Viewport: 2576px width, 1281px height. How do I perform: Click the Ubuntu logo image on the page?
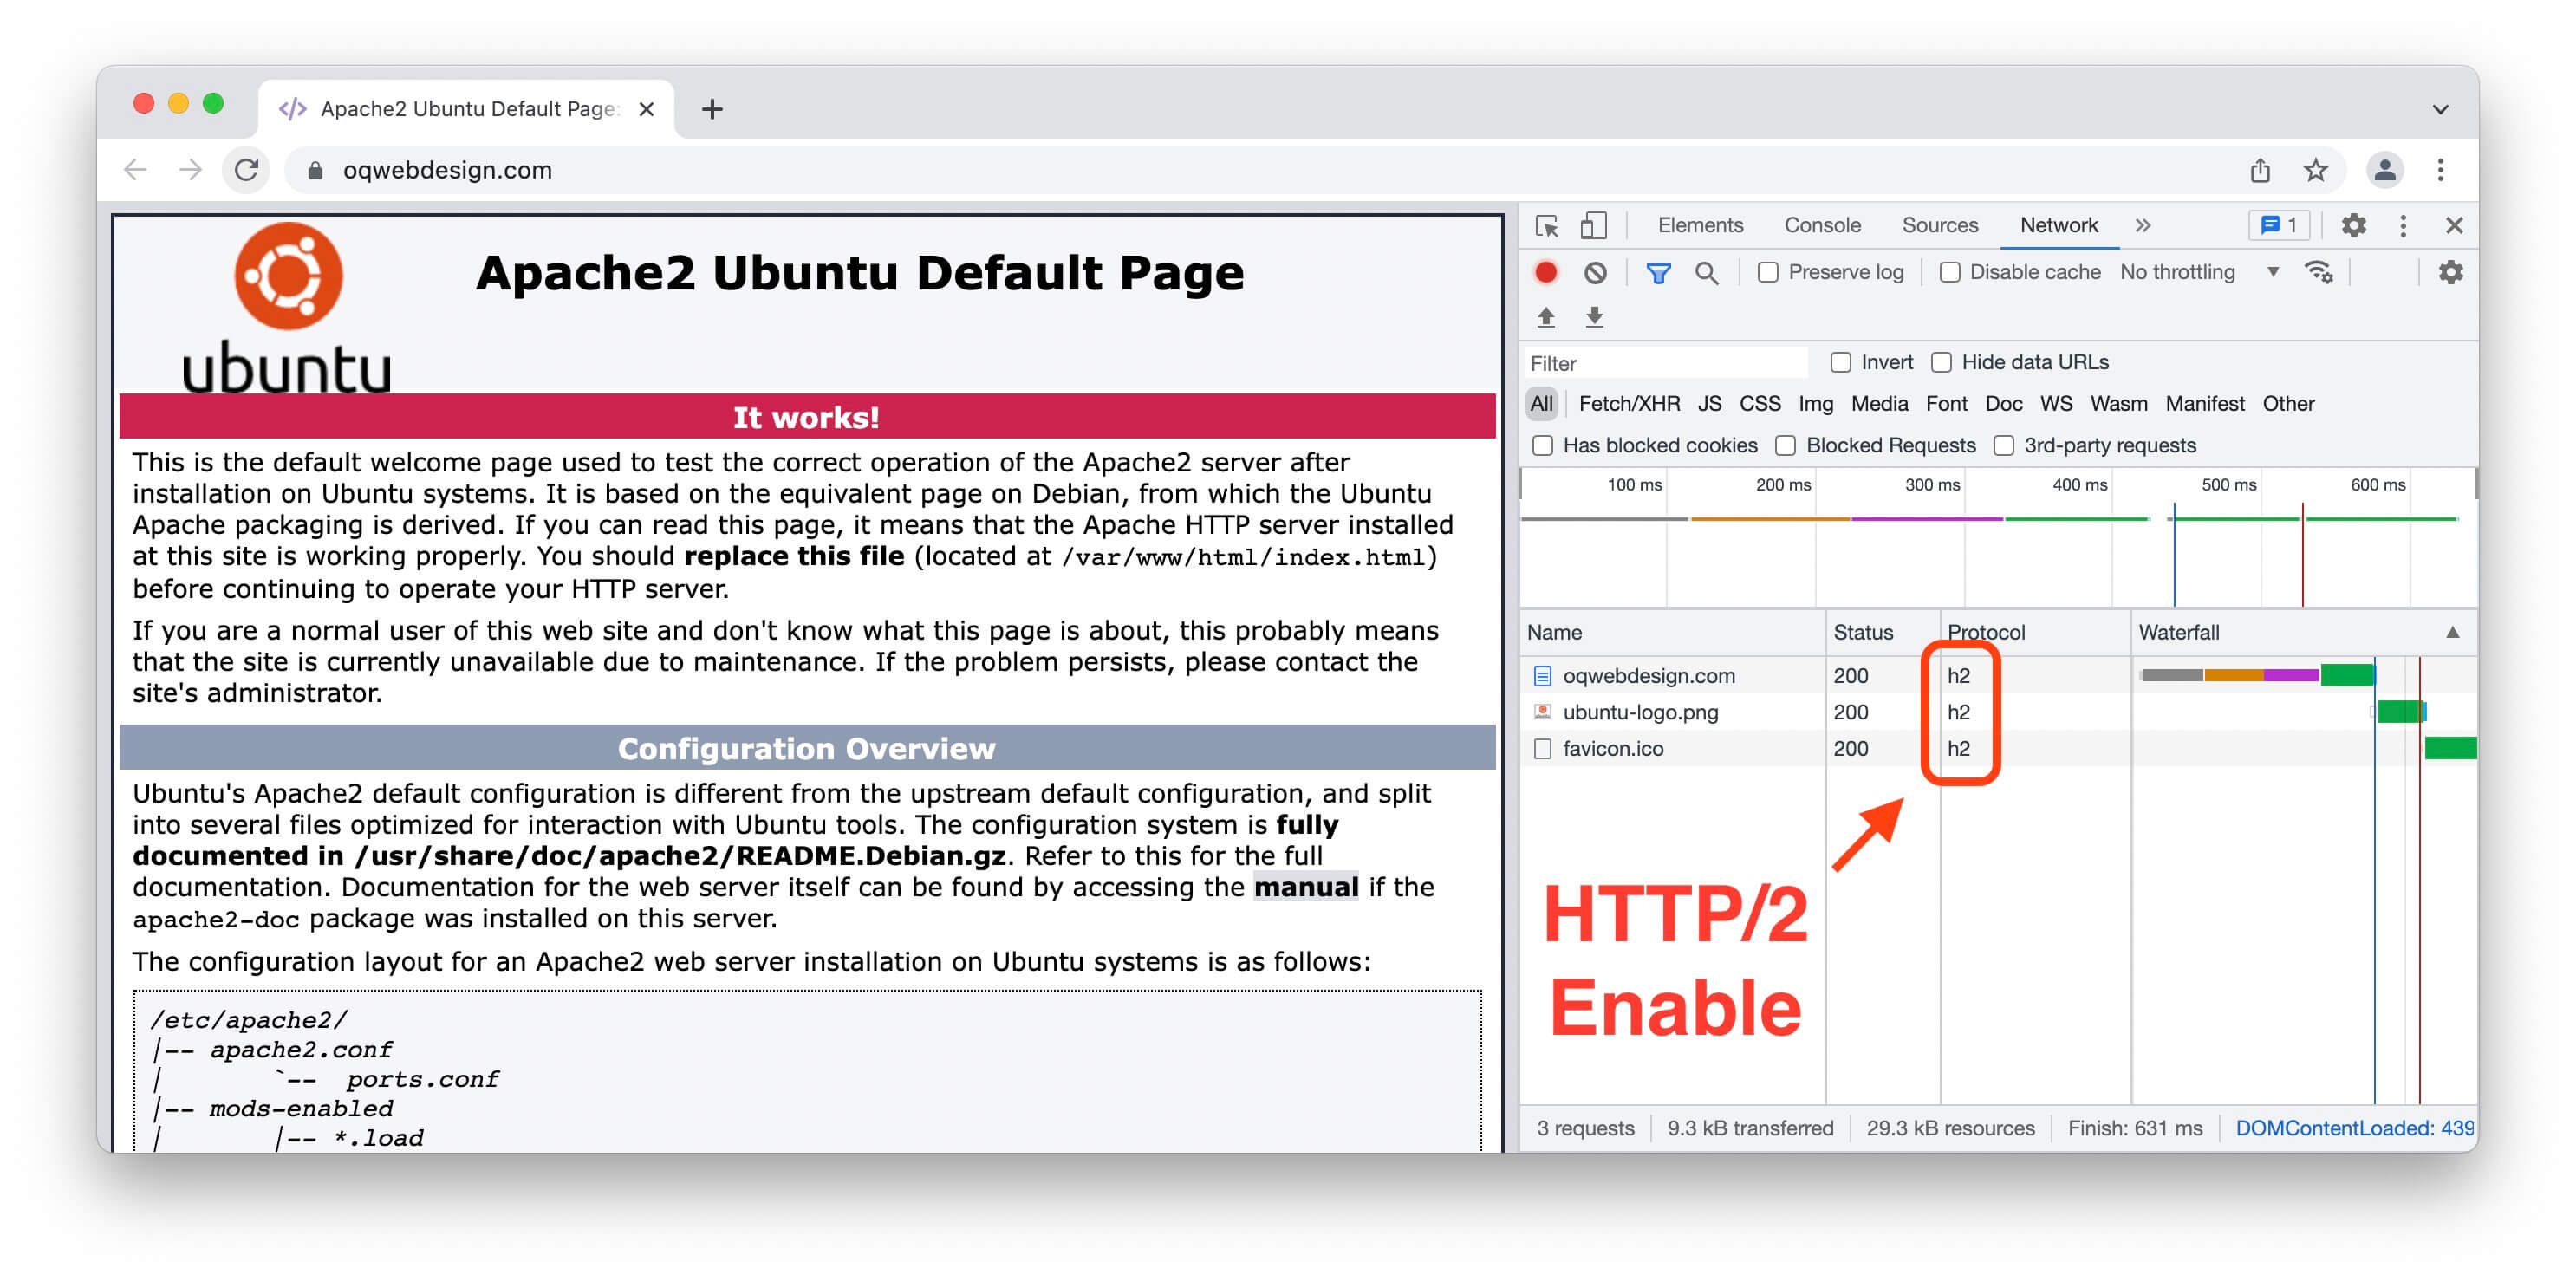[287, 308]
